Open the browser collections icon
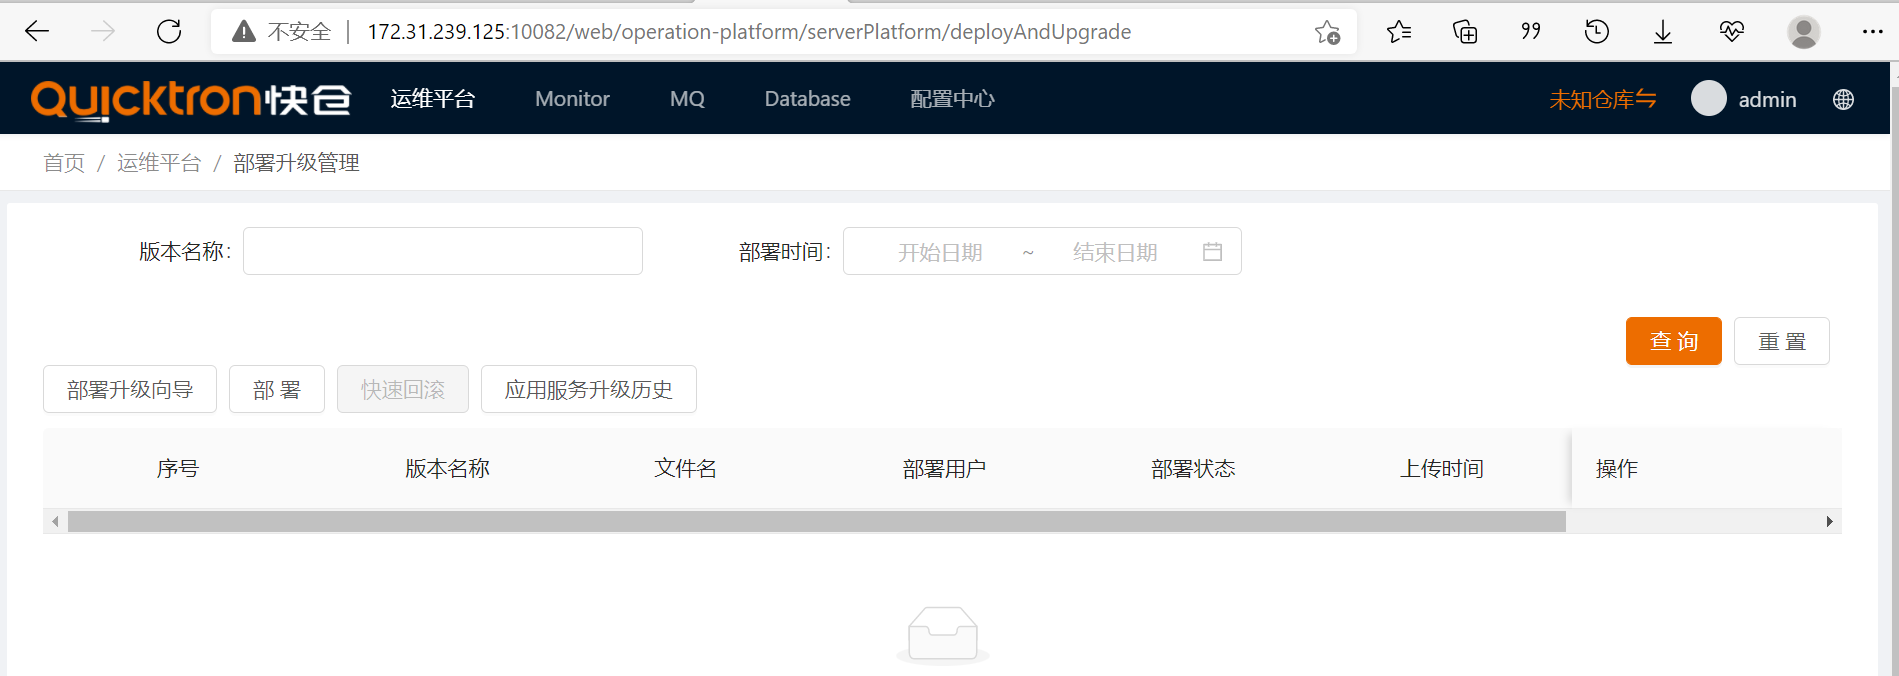Screen dimensions: 1899x676 tap(1465, 32)
